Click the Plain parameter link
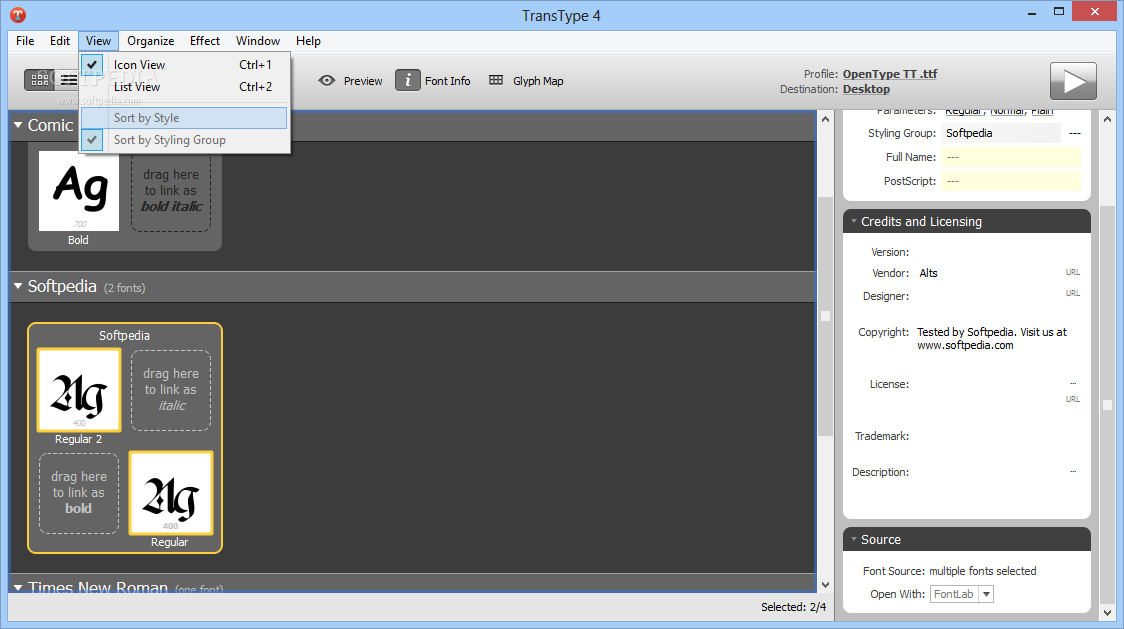 [1042, 111]
